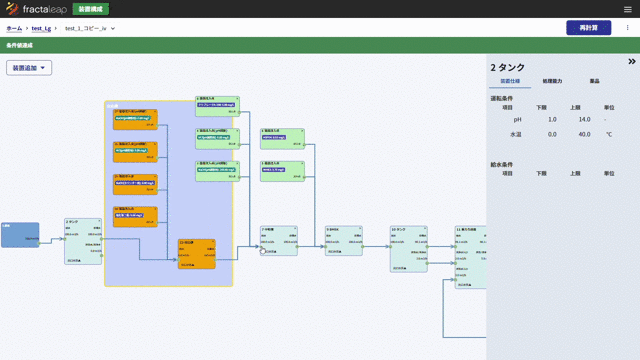Click the output port of the blue source node

tap(39, 243)
